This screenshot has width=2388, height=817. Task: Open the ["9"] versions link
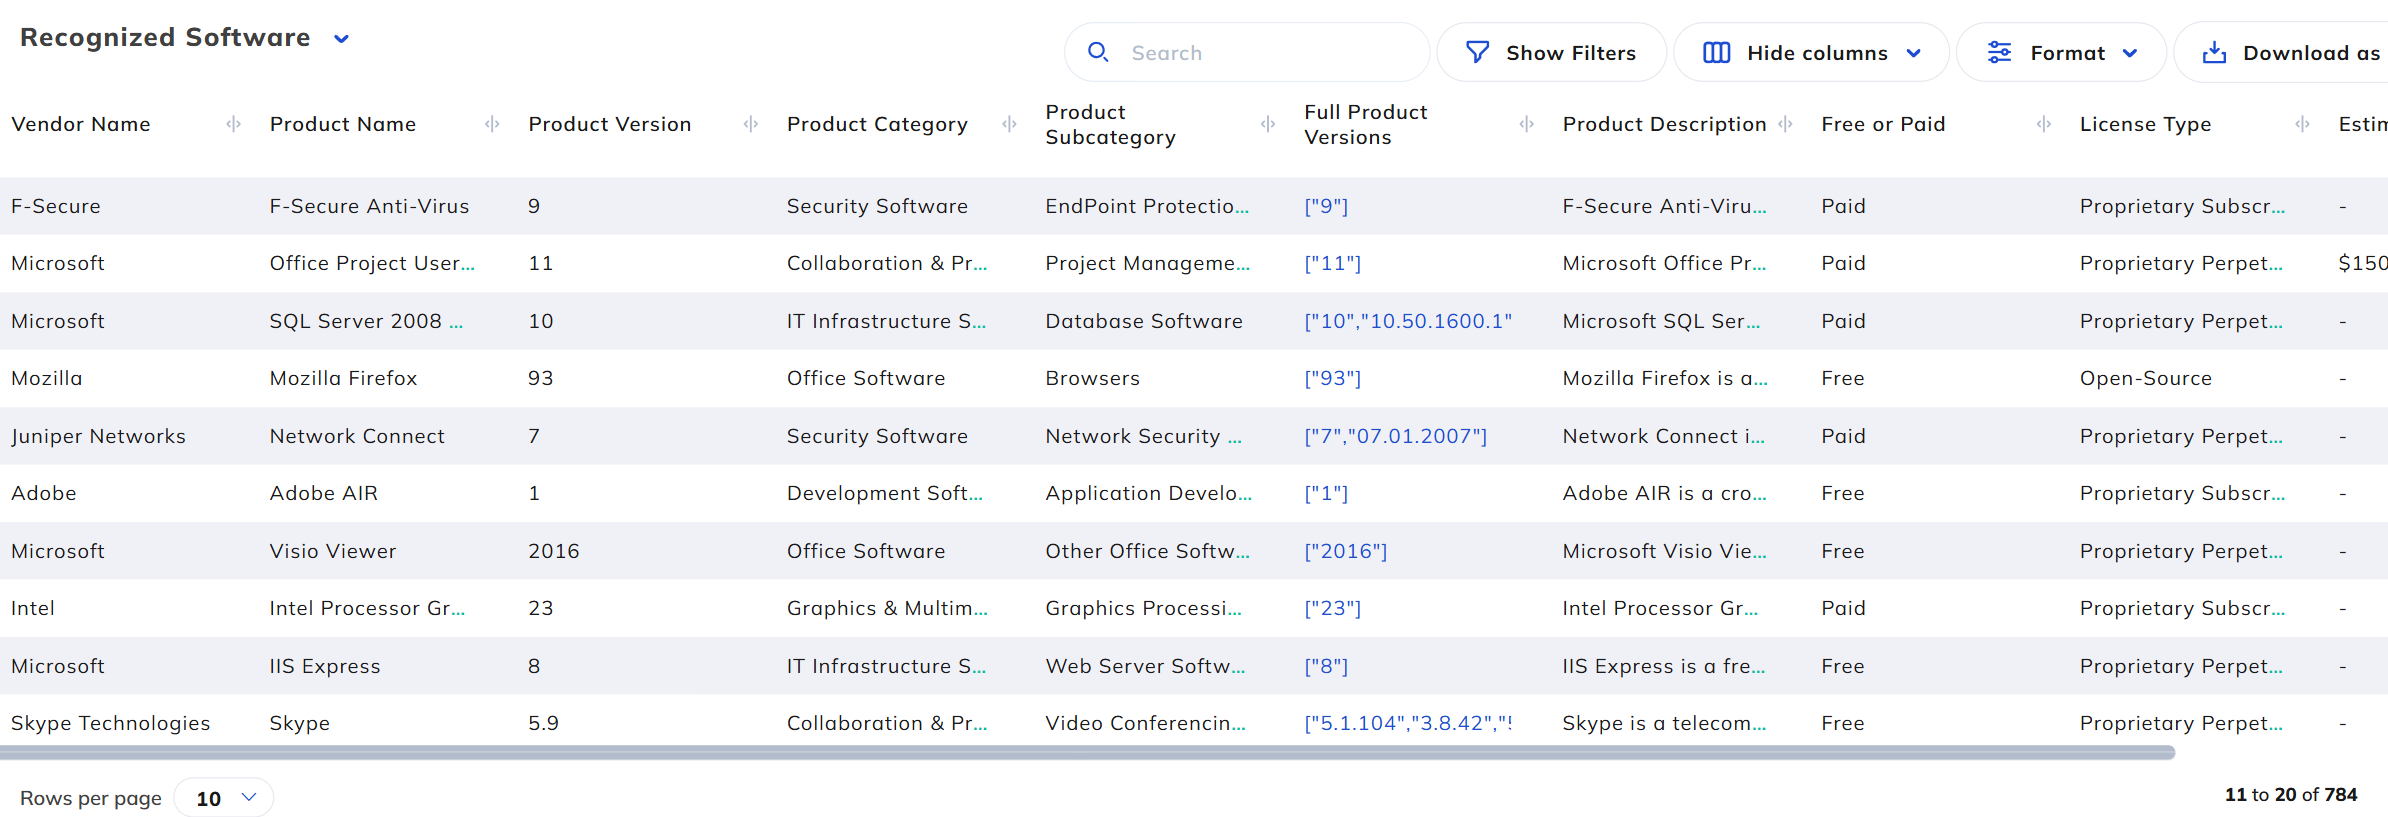click(1326, 206)
